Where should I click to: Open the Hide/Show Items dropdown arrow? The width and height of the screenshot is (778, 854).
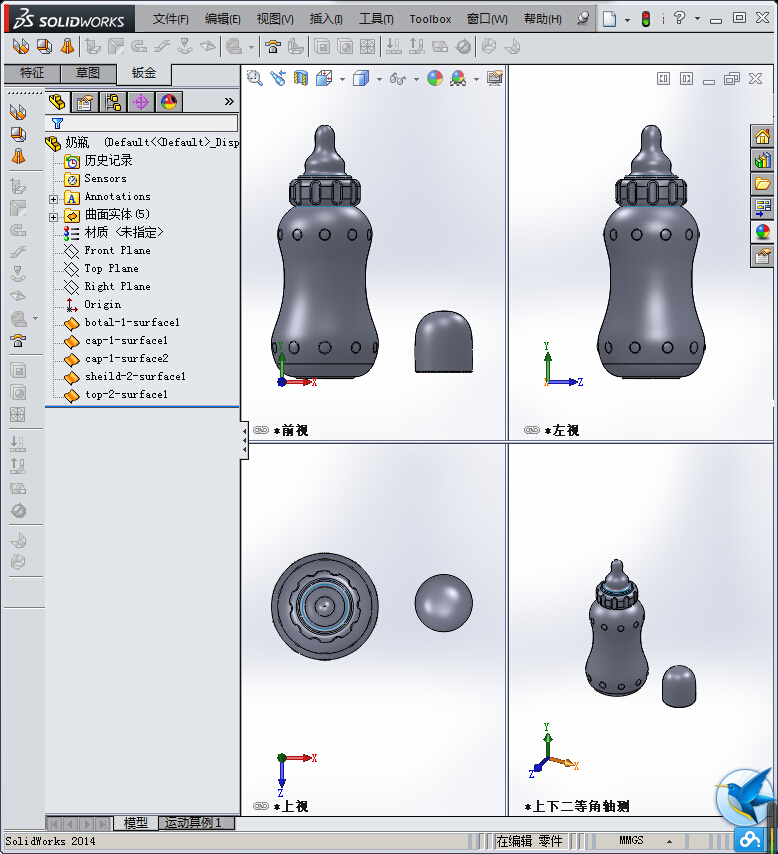416,80
